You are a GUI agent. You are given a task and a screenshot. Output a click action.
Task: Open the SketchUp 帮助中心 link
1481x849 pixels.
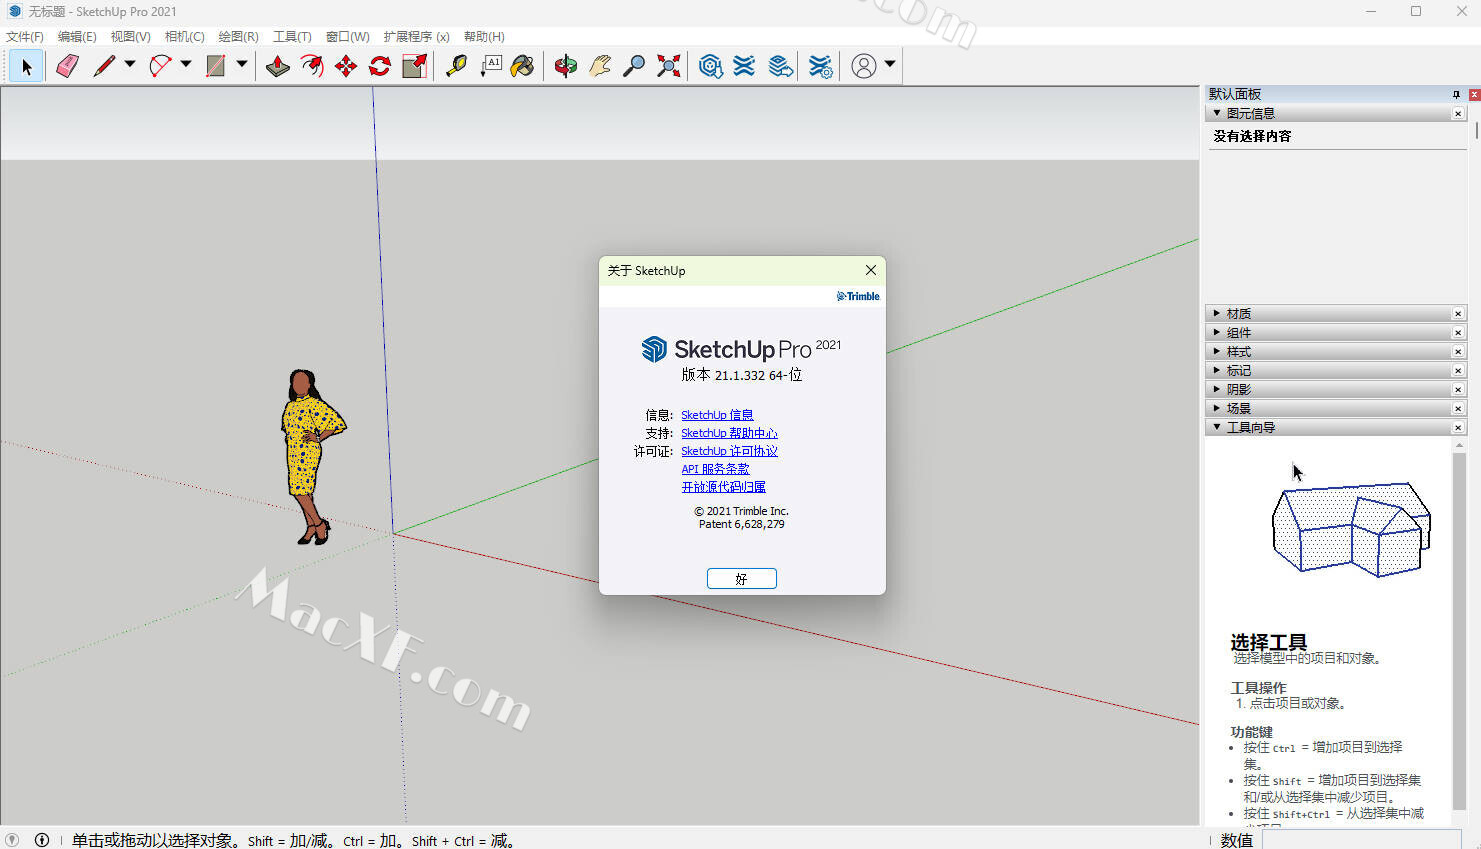[x=729, y=433]
